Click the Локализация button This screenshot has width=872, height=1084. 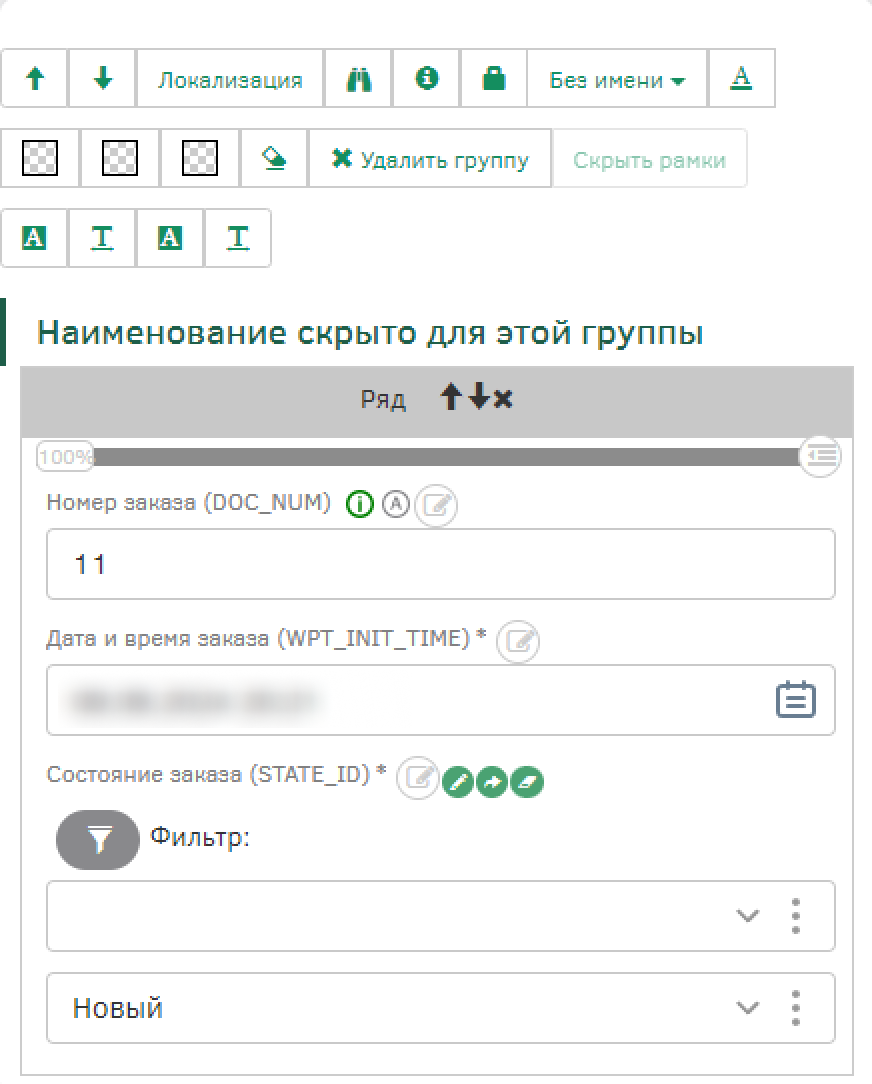[x=230, y=80]
